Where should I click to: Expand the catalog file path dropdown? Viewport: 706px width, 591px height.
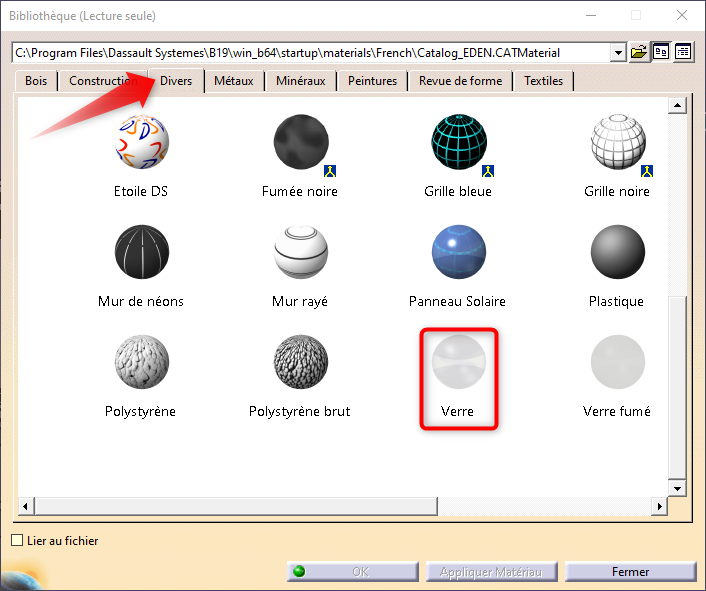pyautogui.click(x=617, y=52)
